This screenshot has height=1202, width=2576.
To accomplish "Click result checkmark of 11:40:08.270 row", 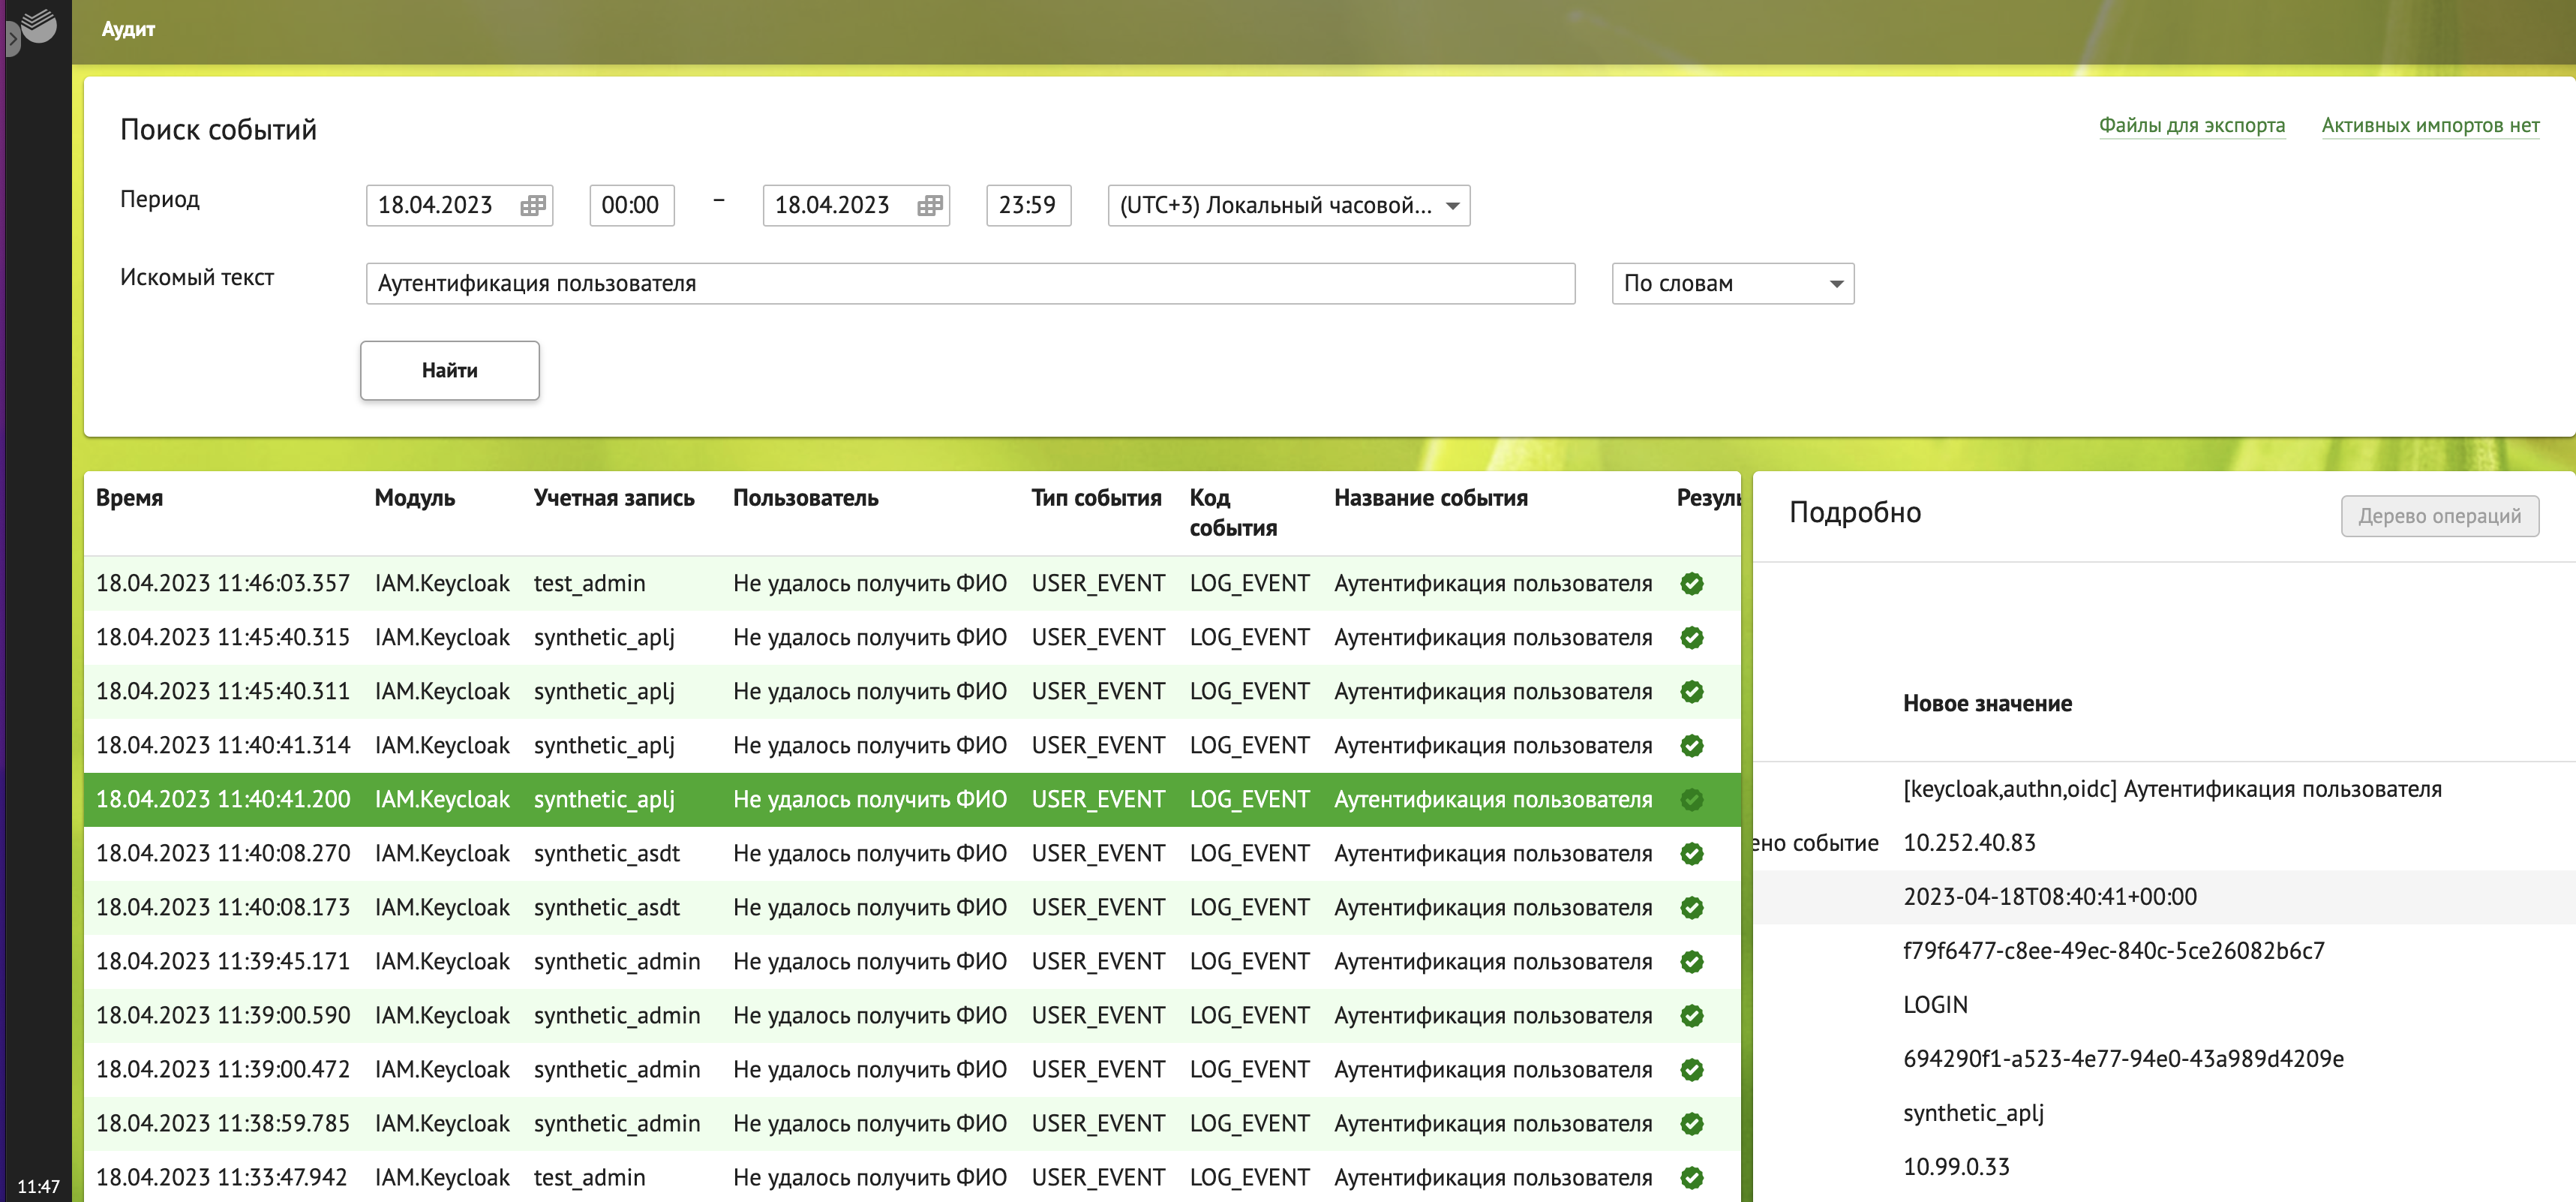I will (1691, 854).
